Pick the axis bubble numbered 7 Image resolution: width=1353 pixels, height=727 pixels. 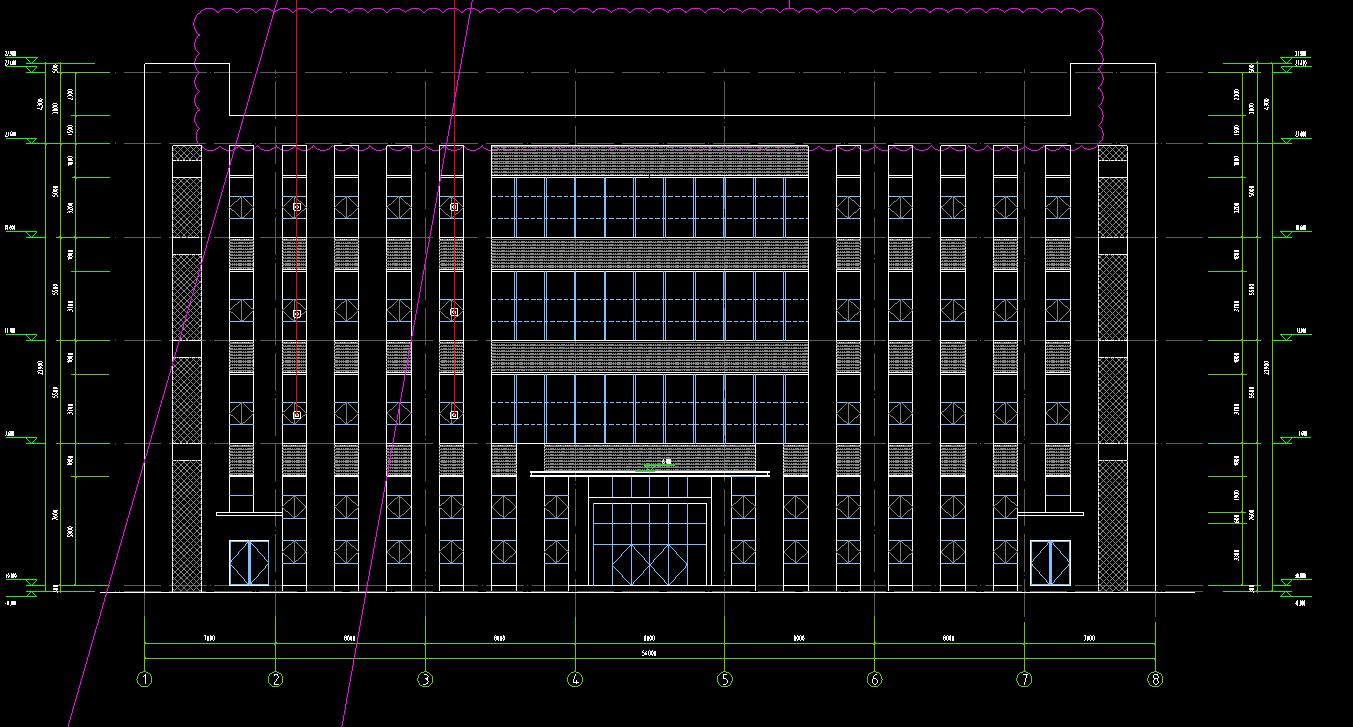click(1024, 680)
